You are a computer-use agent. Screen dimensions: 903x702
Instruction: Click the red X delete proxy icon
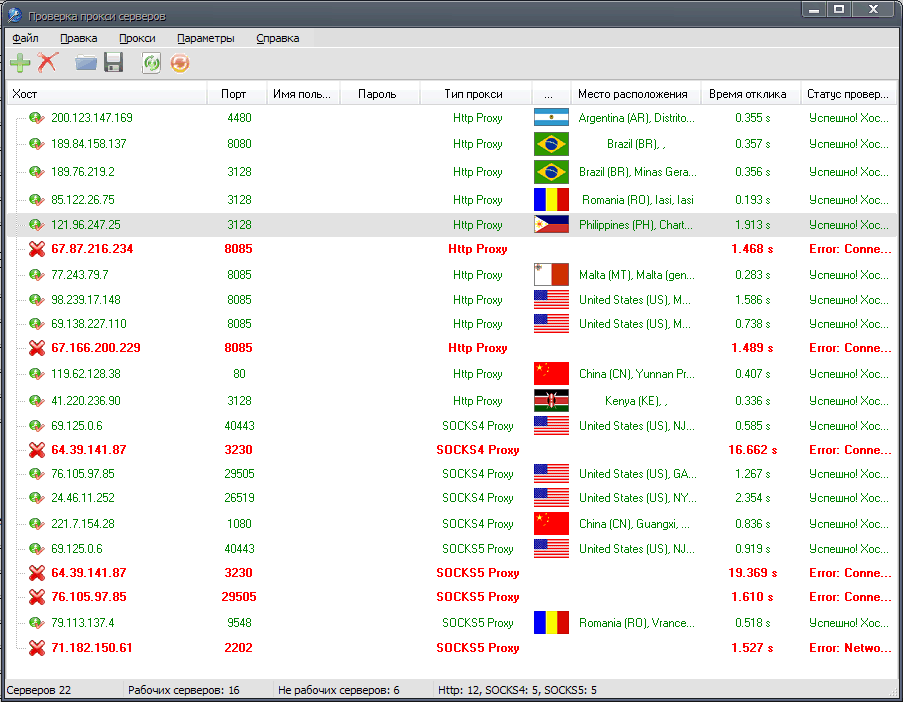48,63
